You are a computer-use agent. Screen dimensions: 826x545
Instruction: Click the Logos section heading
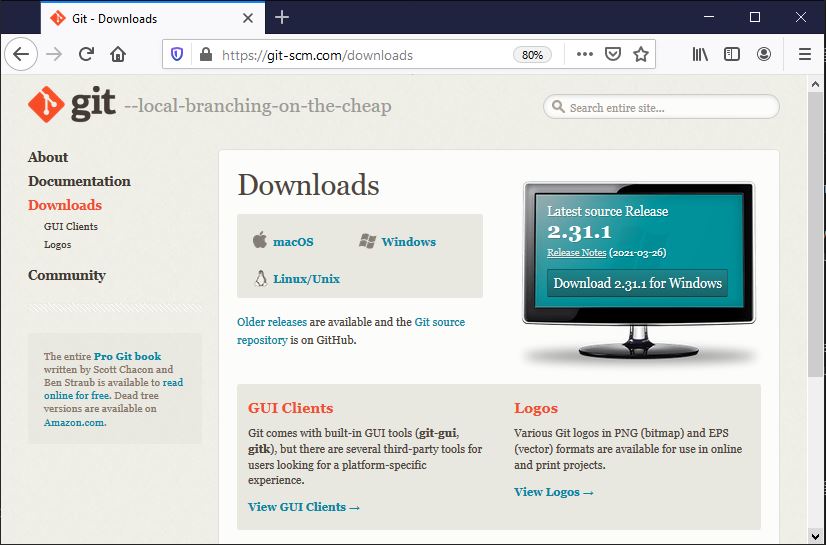pyautogui.click(x=536, y=408)
